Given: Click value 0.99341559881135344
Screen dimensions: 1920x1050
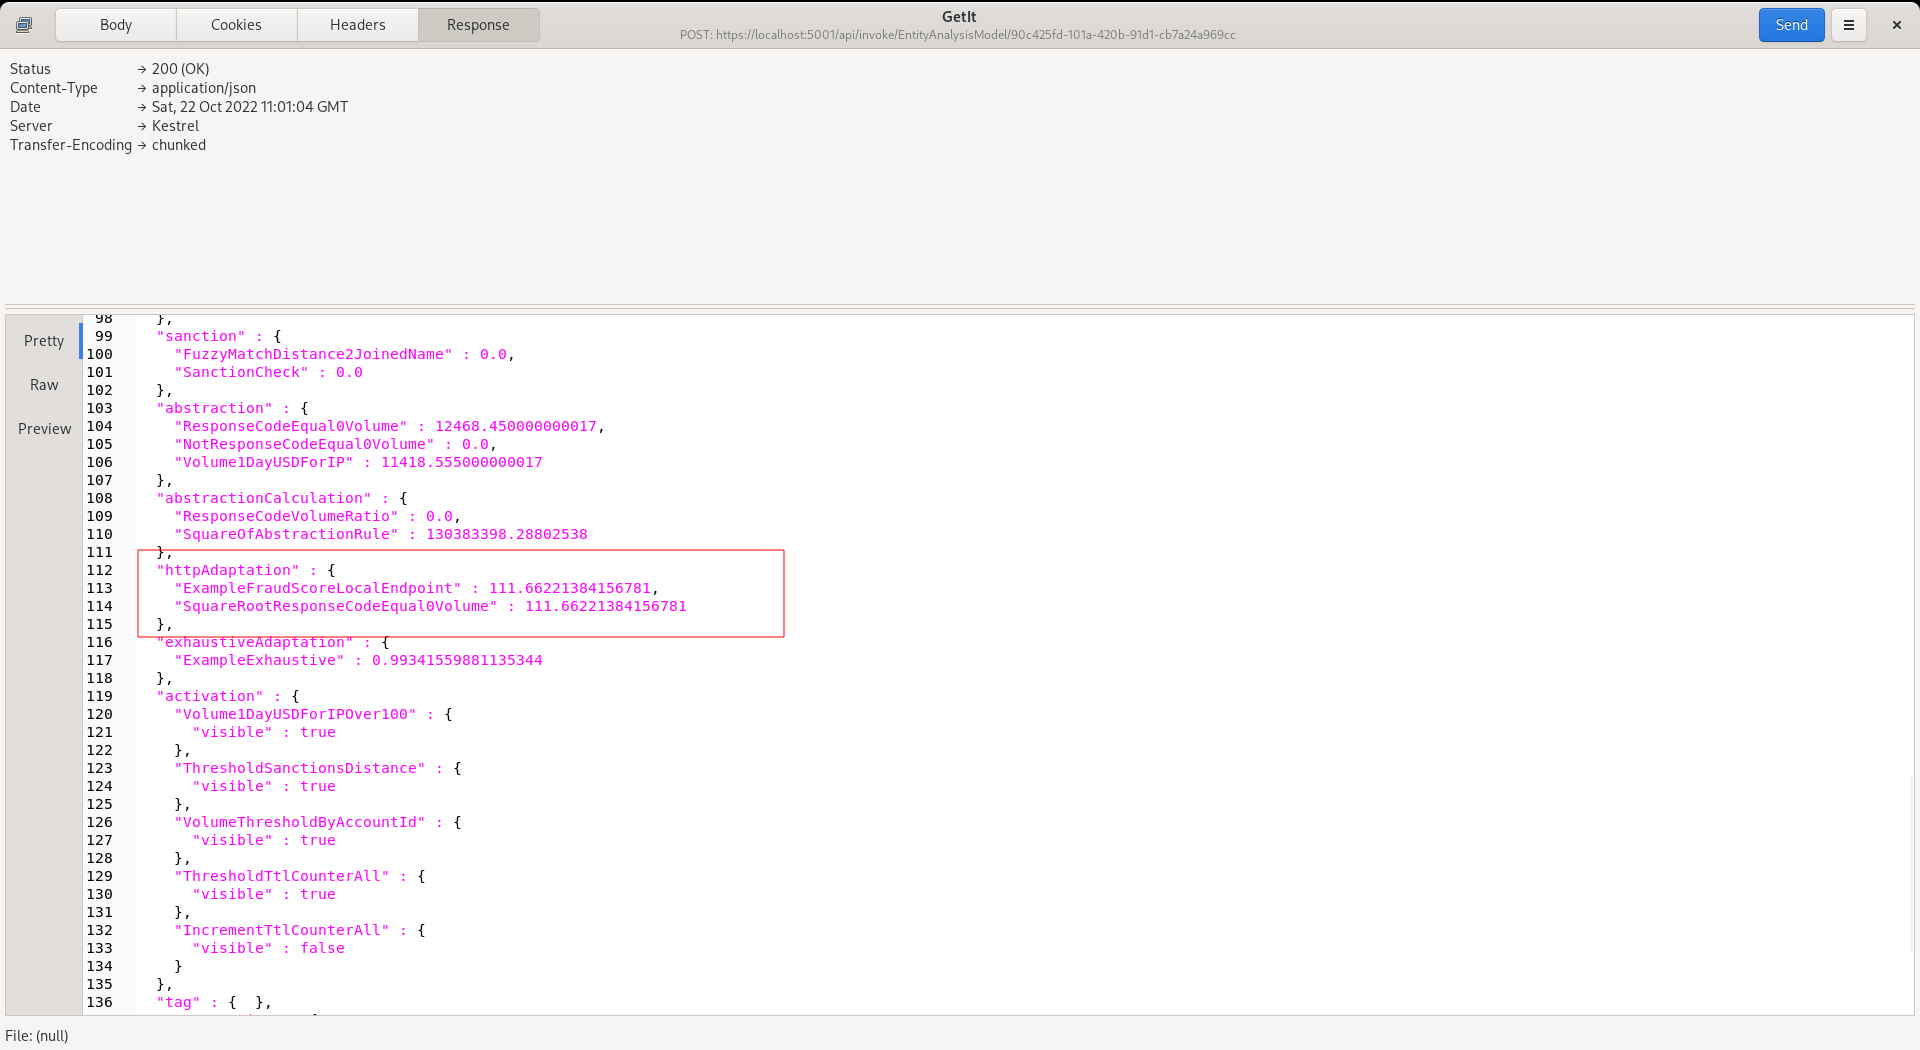Looking at the screenshot, I should [x=457, y=661].
